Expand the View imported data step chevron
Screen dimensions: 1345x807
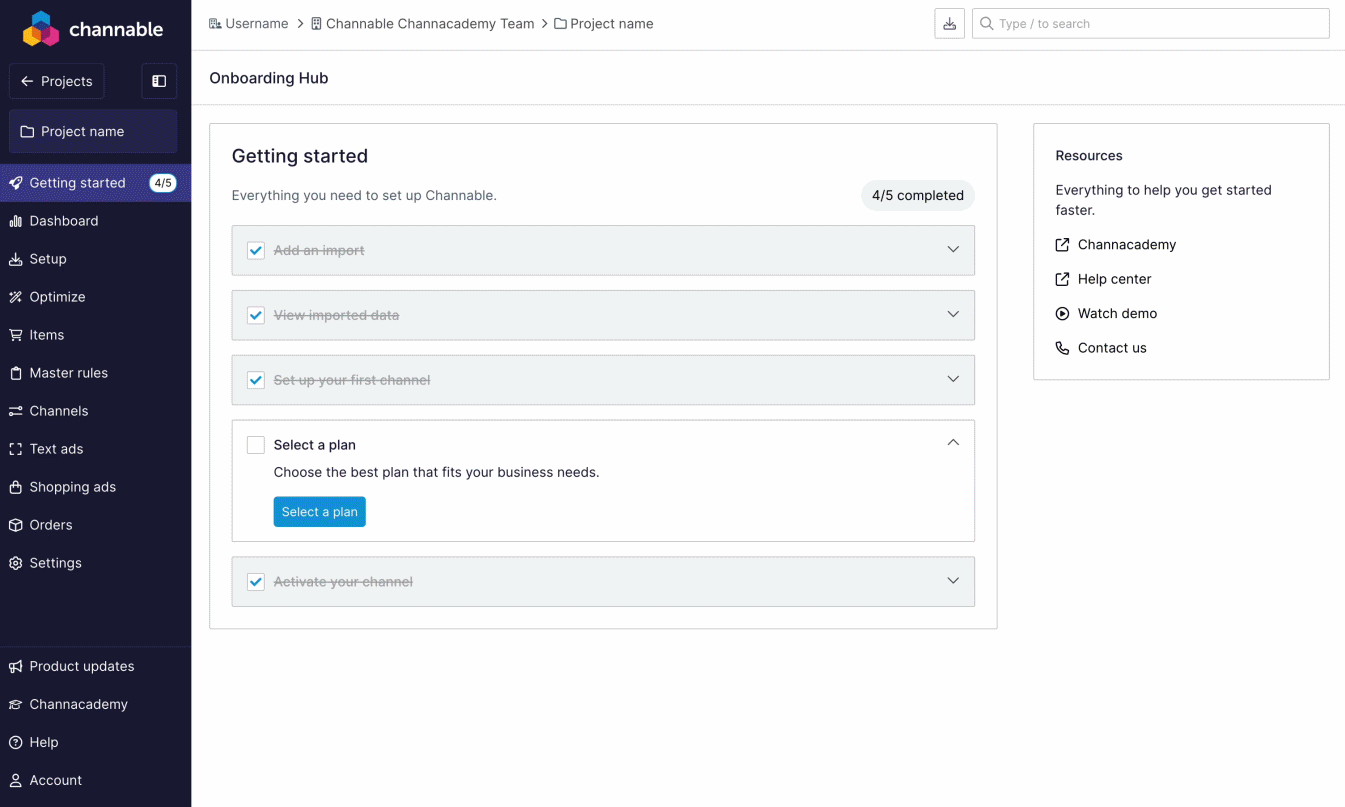pyautogui.click(x=953, y=314)
